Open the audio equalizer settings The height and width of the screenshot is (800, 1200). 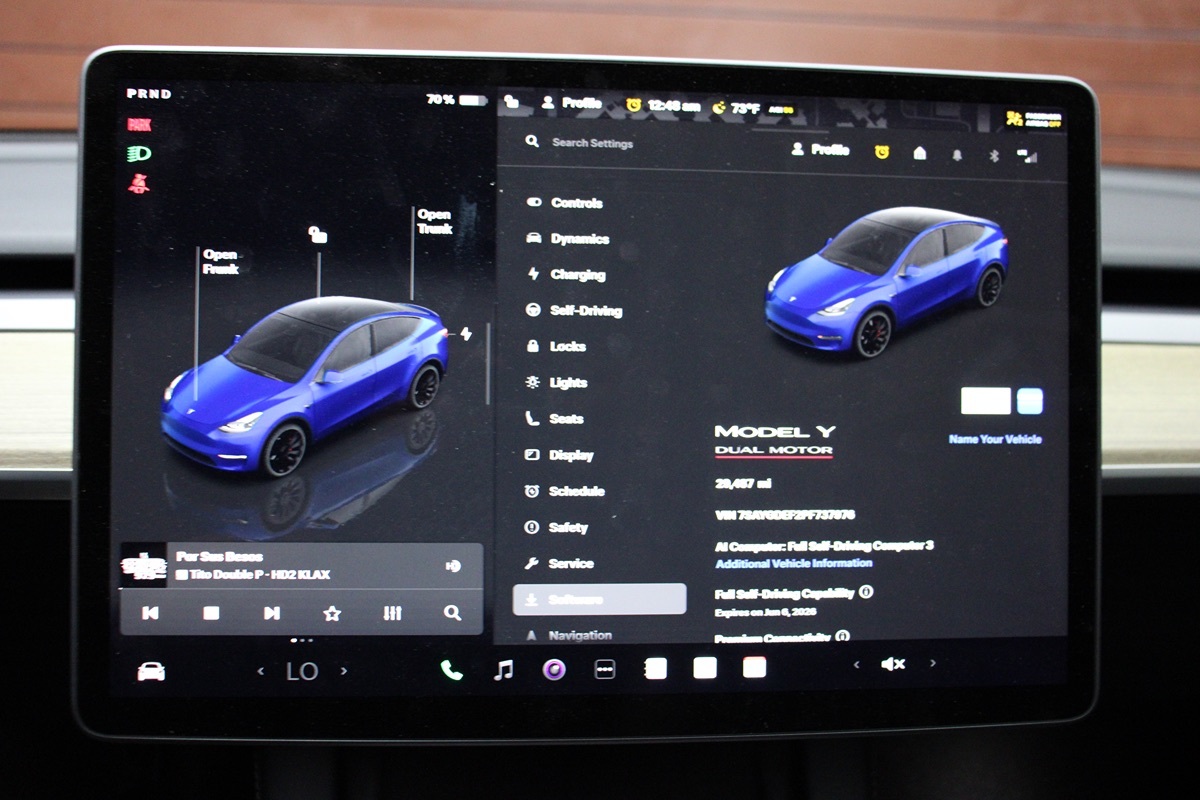click(392, 613)
